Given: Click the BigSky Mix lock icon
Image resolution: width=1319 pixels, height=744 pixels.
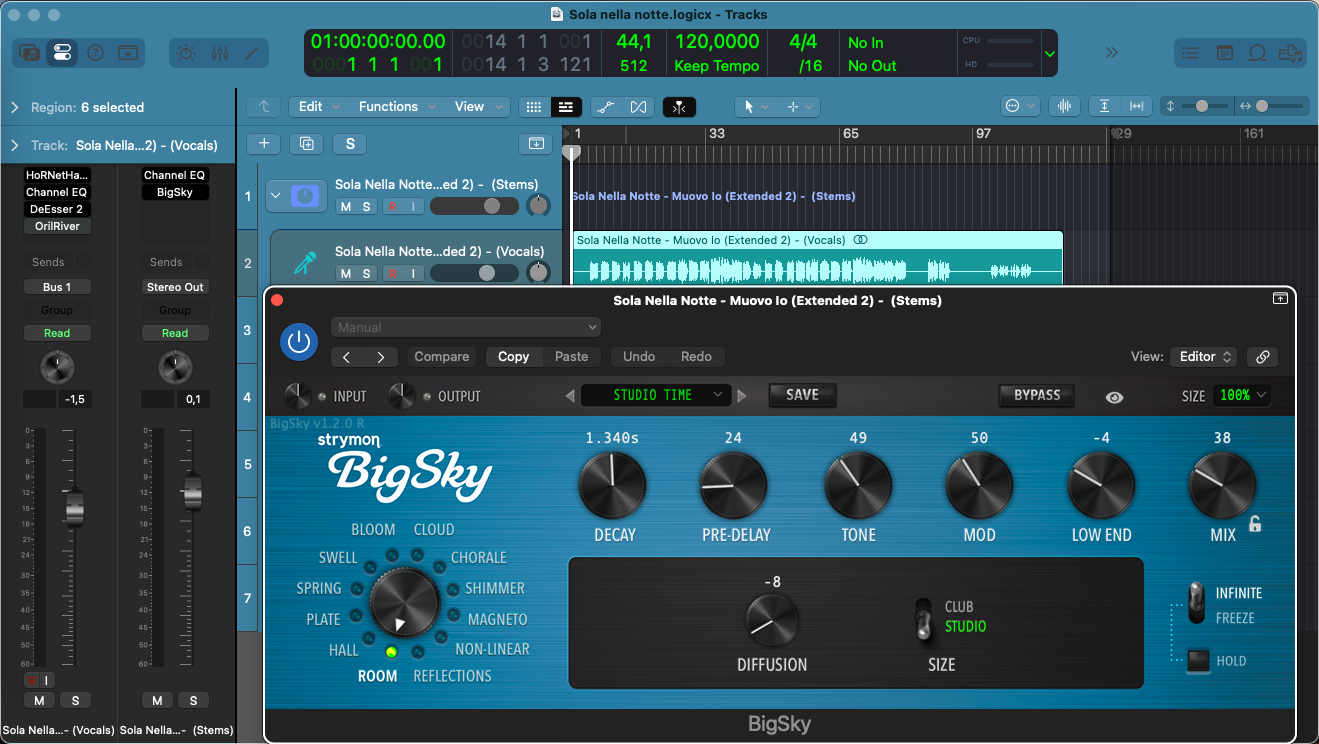Looking at the screenshot, I should click(x=1255, y=523).
